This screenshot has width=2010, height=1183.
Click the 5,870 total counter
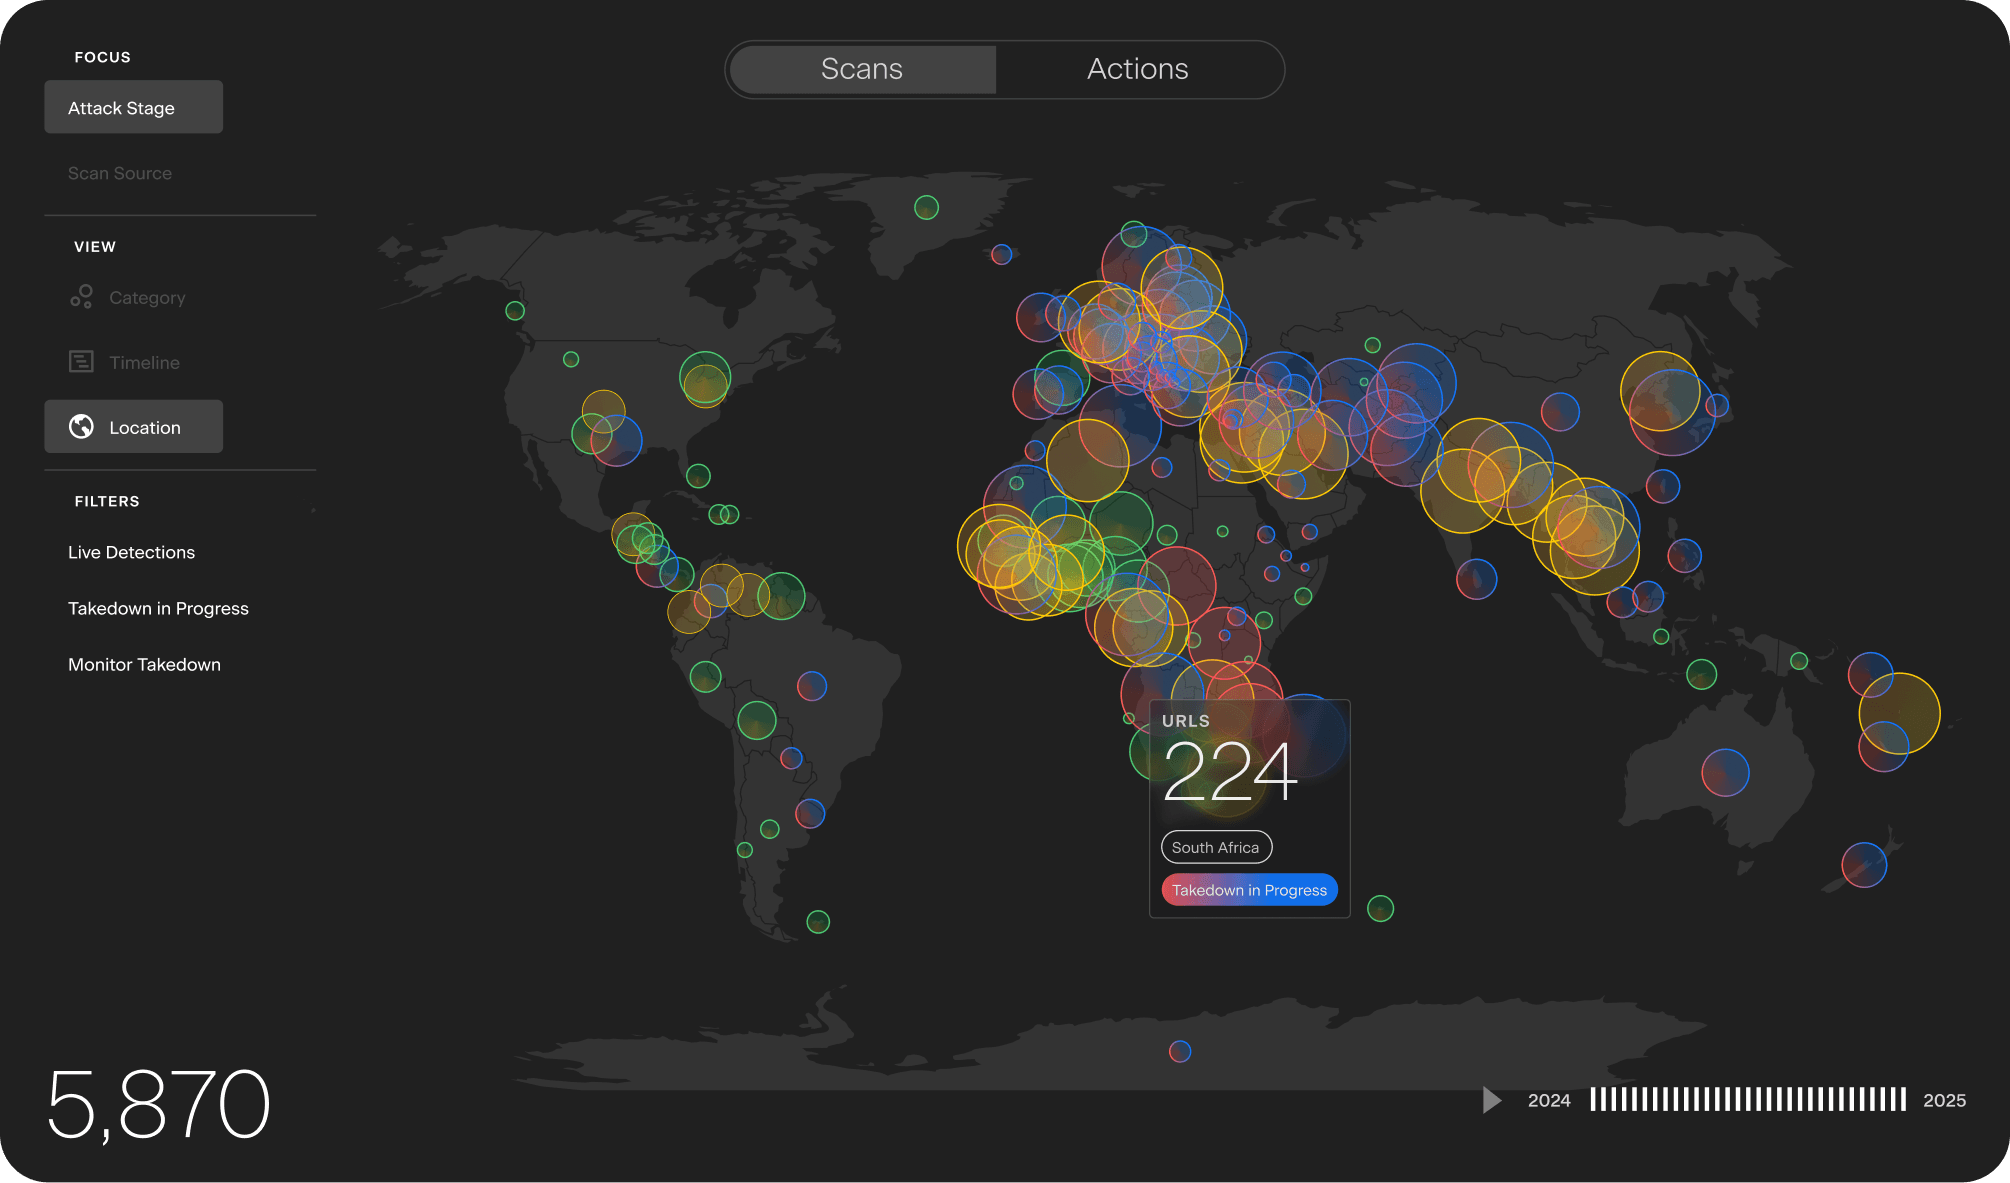click(158, 1104)
